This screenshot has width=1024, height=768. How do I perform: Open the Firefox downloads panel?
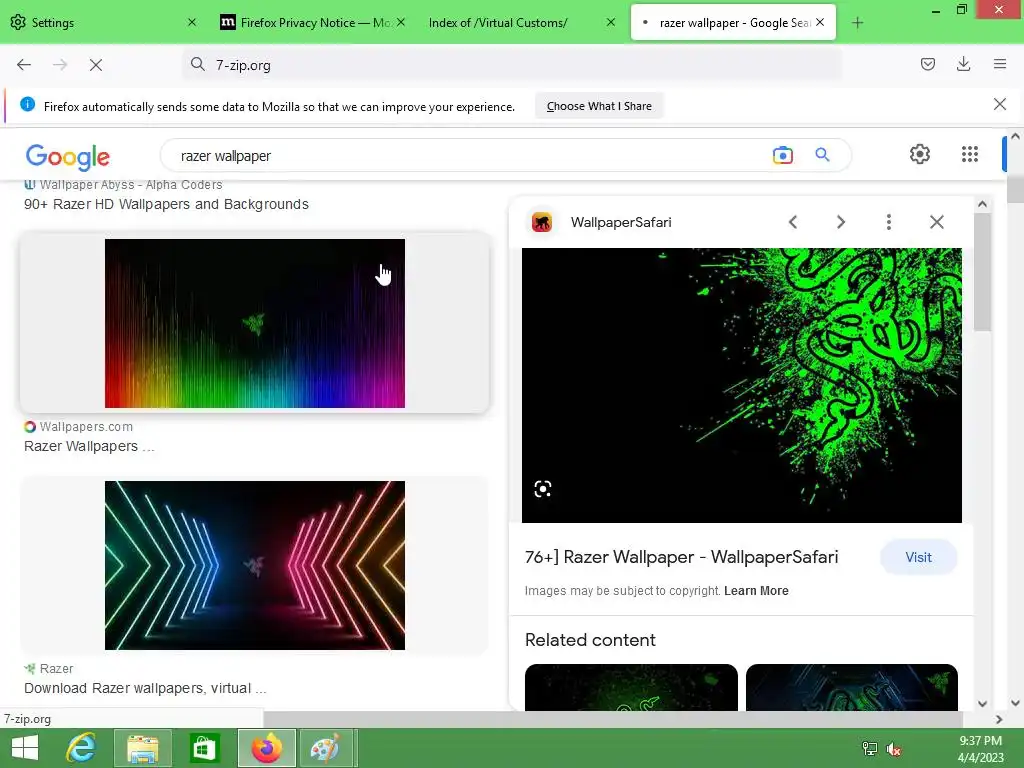(x=963, y=64)
